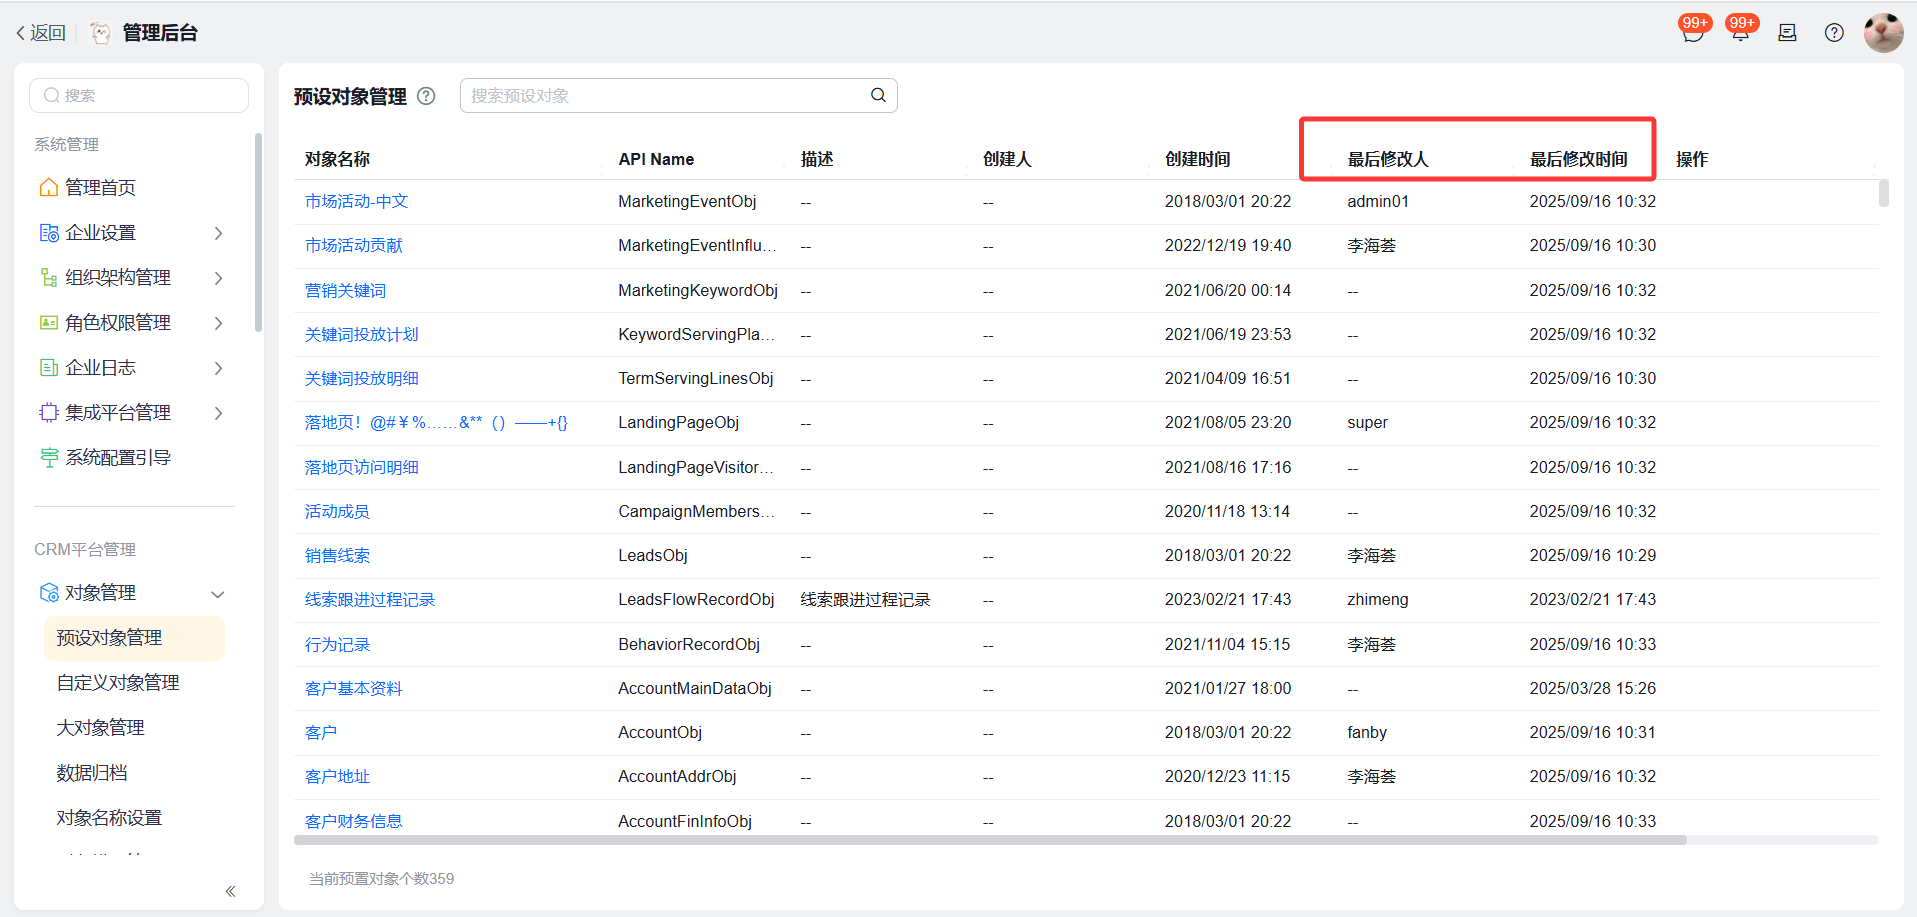The height and width of the screenshot is (917, 1917).
Task: Open the 销售线索 object link
Action: [x=337, y=556]
